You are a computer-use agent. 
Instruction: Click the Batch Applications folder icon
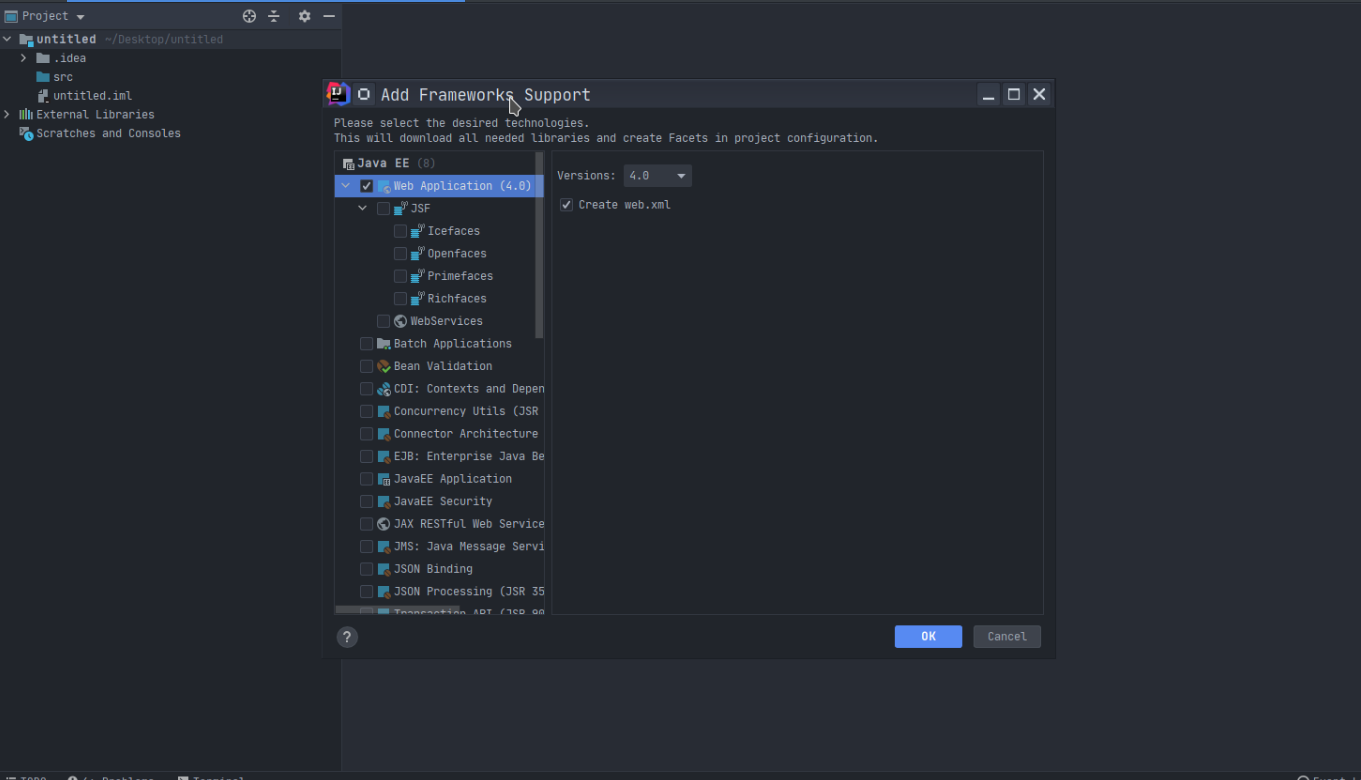pos(384,343)
